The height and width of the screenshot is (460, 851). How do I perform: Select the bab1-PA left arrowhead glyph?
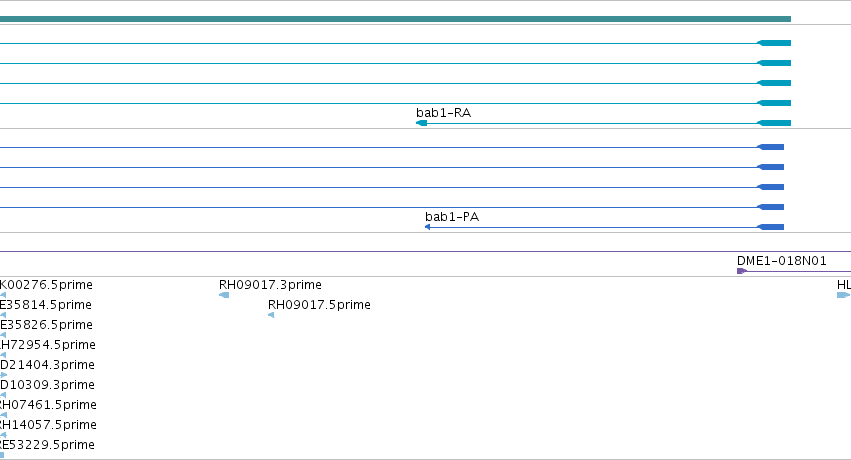pyautogui.click(x=428, y=227)
